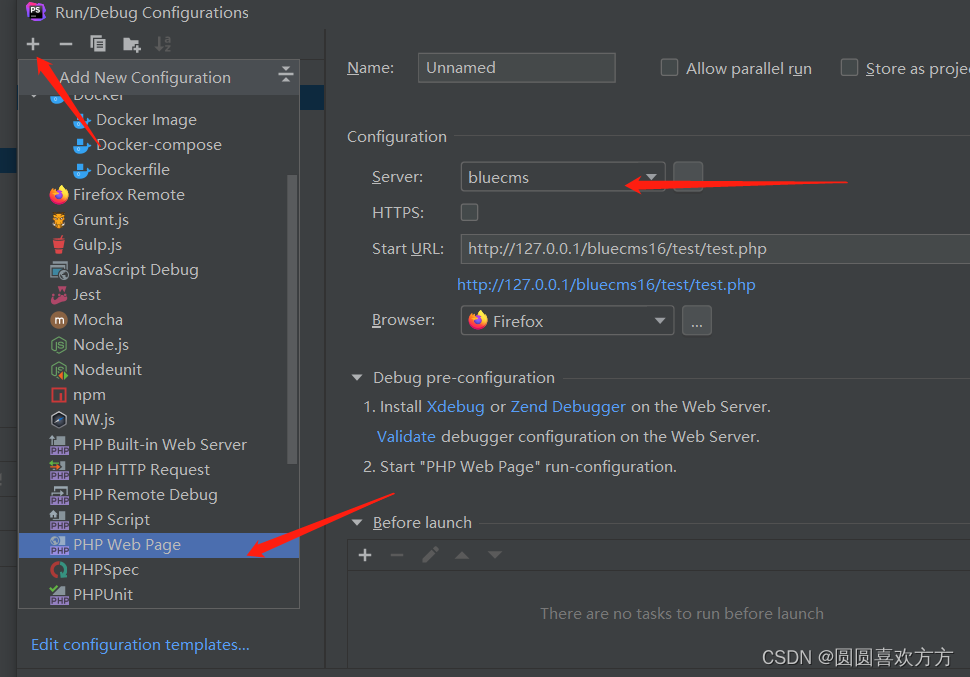
Task: Click the Add New Configuration plus icon
Action: [x=33, y=44]
